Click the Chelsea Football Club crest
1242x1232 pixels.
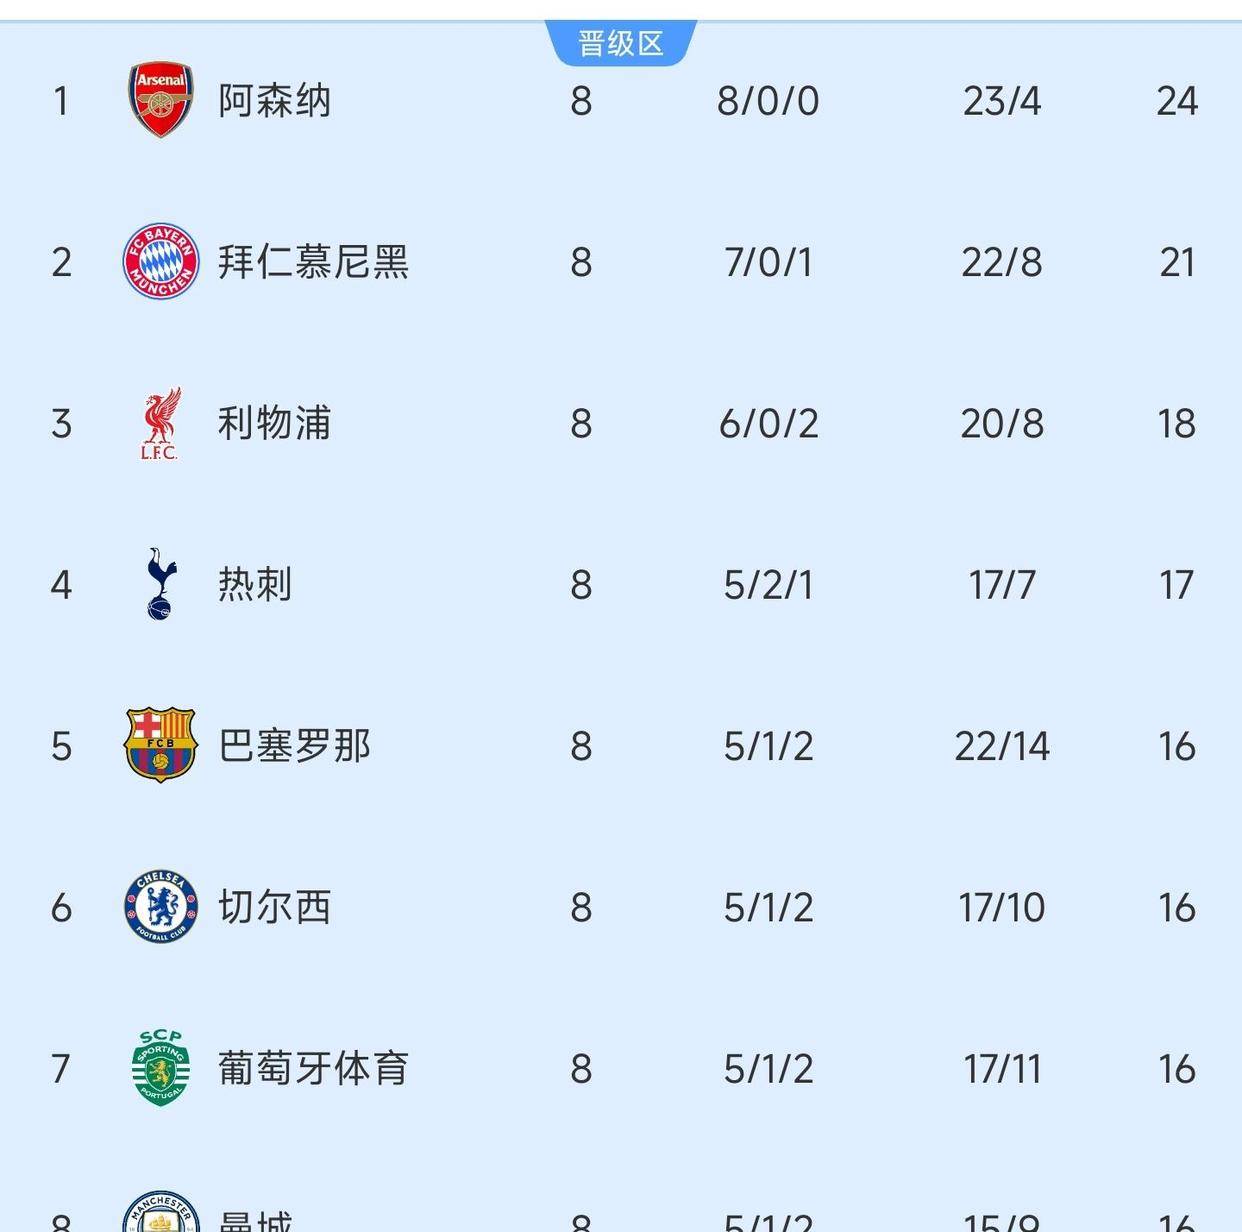(x=159, y=908)
